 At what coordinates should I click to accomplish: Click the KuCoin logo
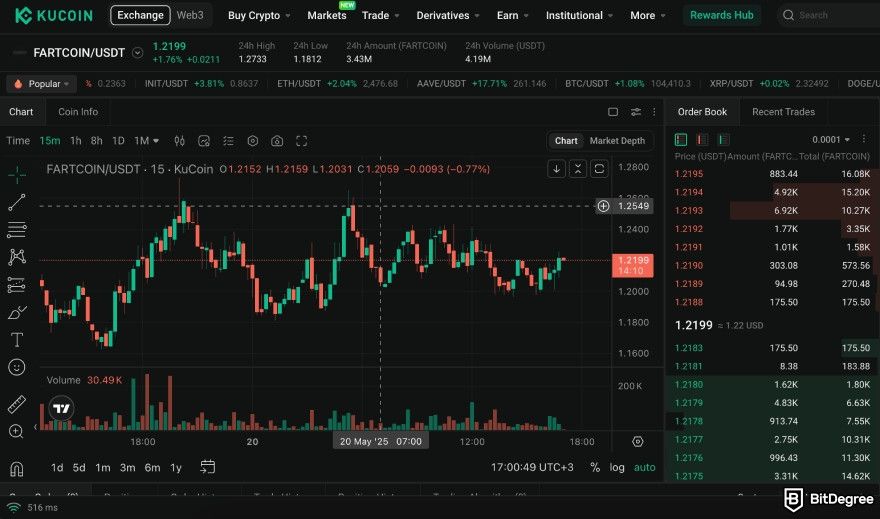pyautogui.click(x=54, y=15)
